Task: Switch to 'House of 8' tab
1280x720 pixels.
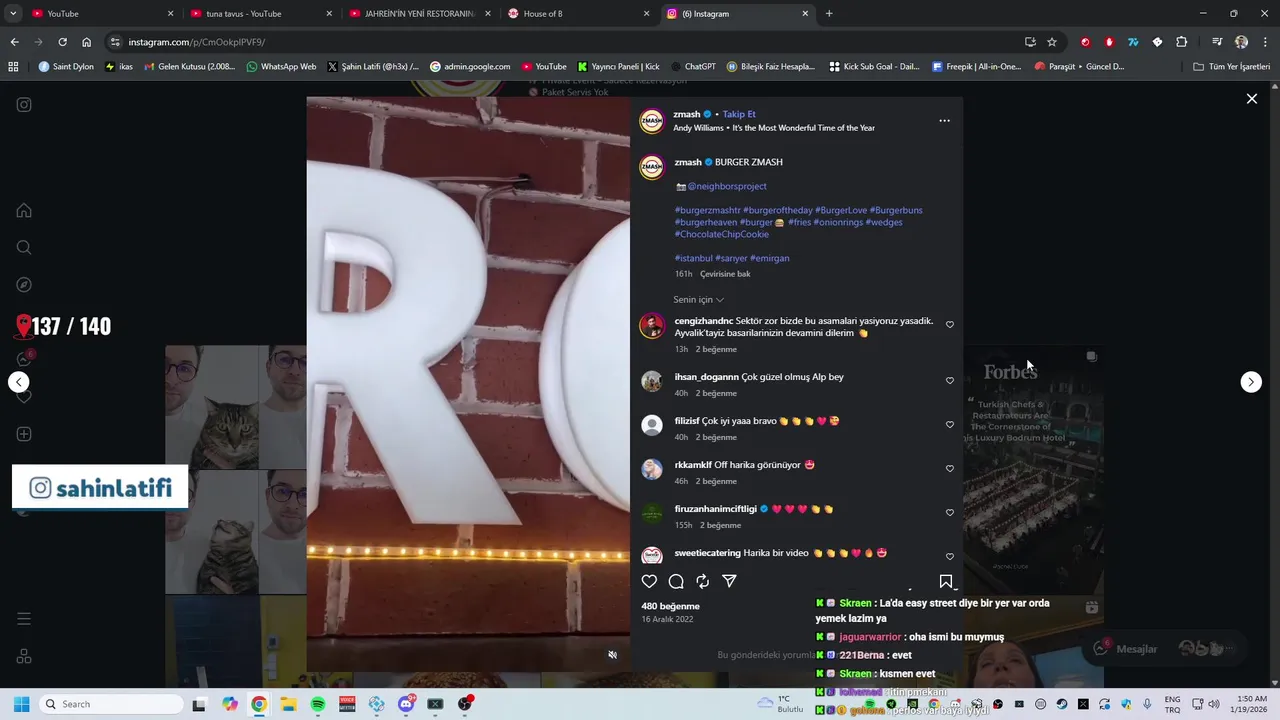Action: coord(578,14)
